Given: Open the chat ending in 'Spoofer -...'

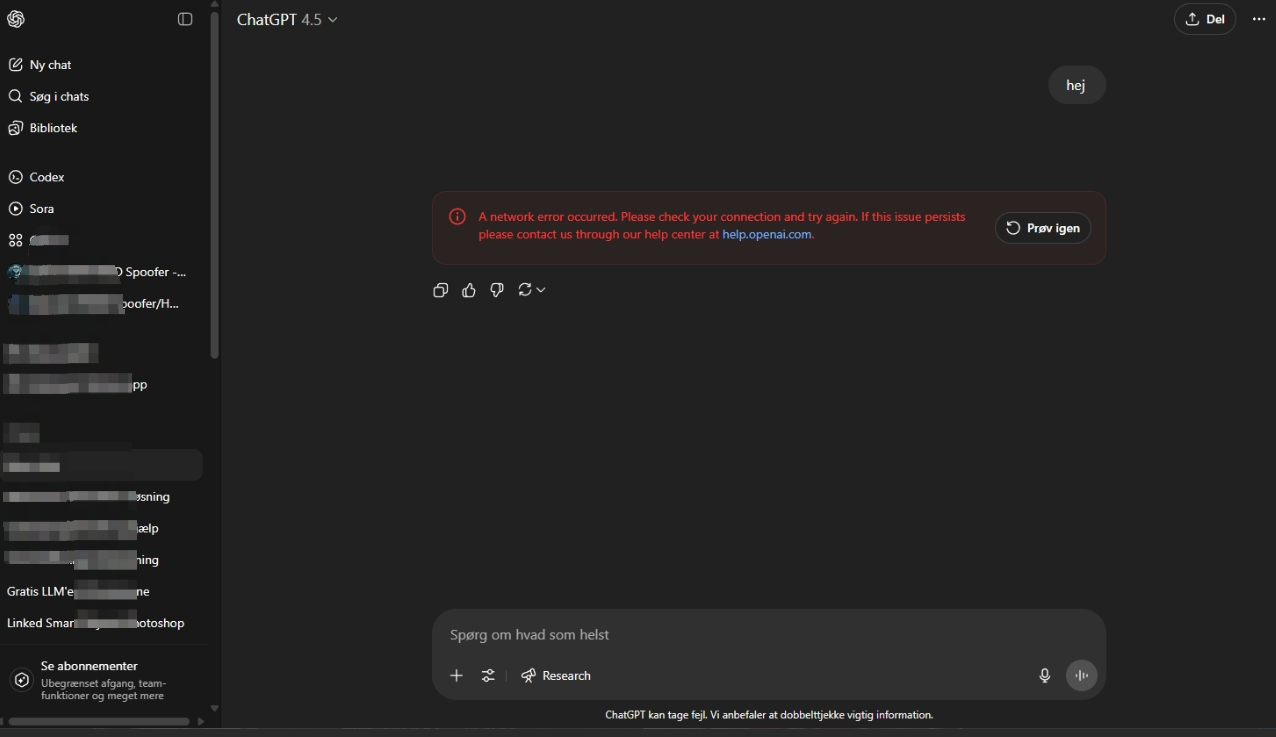Looking at the screenshot, I should 101,272.
